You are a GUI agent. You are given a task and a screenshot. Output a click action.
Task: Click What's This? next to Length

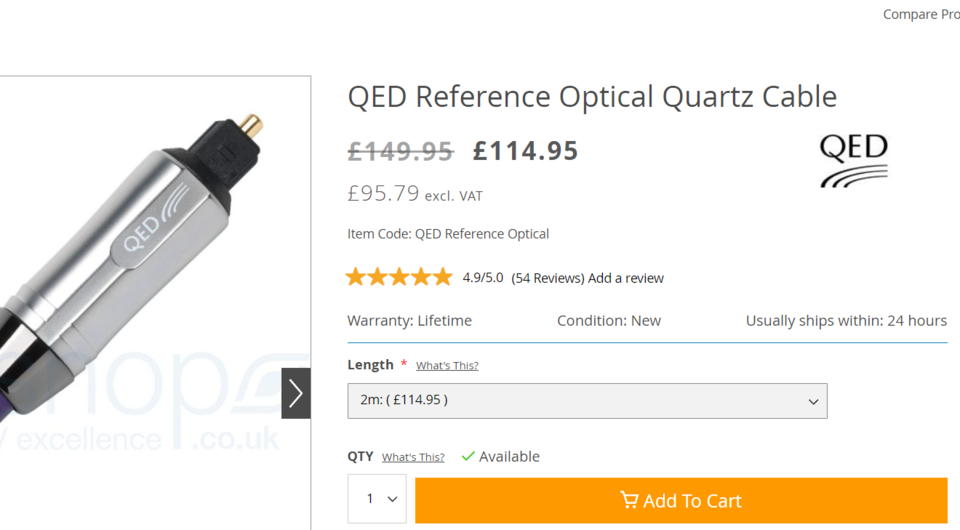click(447, 365)
